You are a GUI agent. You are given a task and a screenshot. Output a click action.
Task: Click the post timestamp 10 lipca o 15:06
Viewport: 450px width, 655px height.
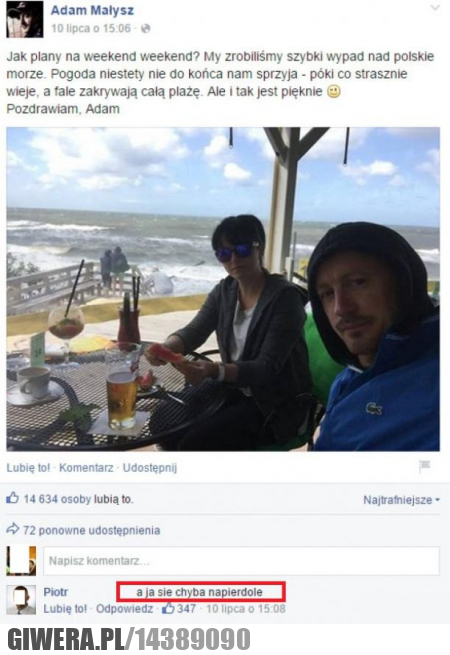coord(91,28)
